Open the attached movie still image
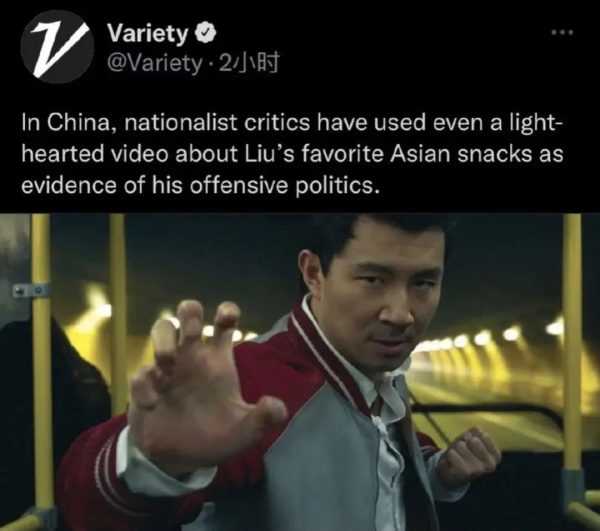The image size is (600, 531). (x=300, y=372)
